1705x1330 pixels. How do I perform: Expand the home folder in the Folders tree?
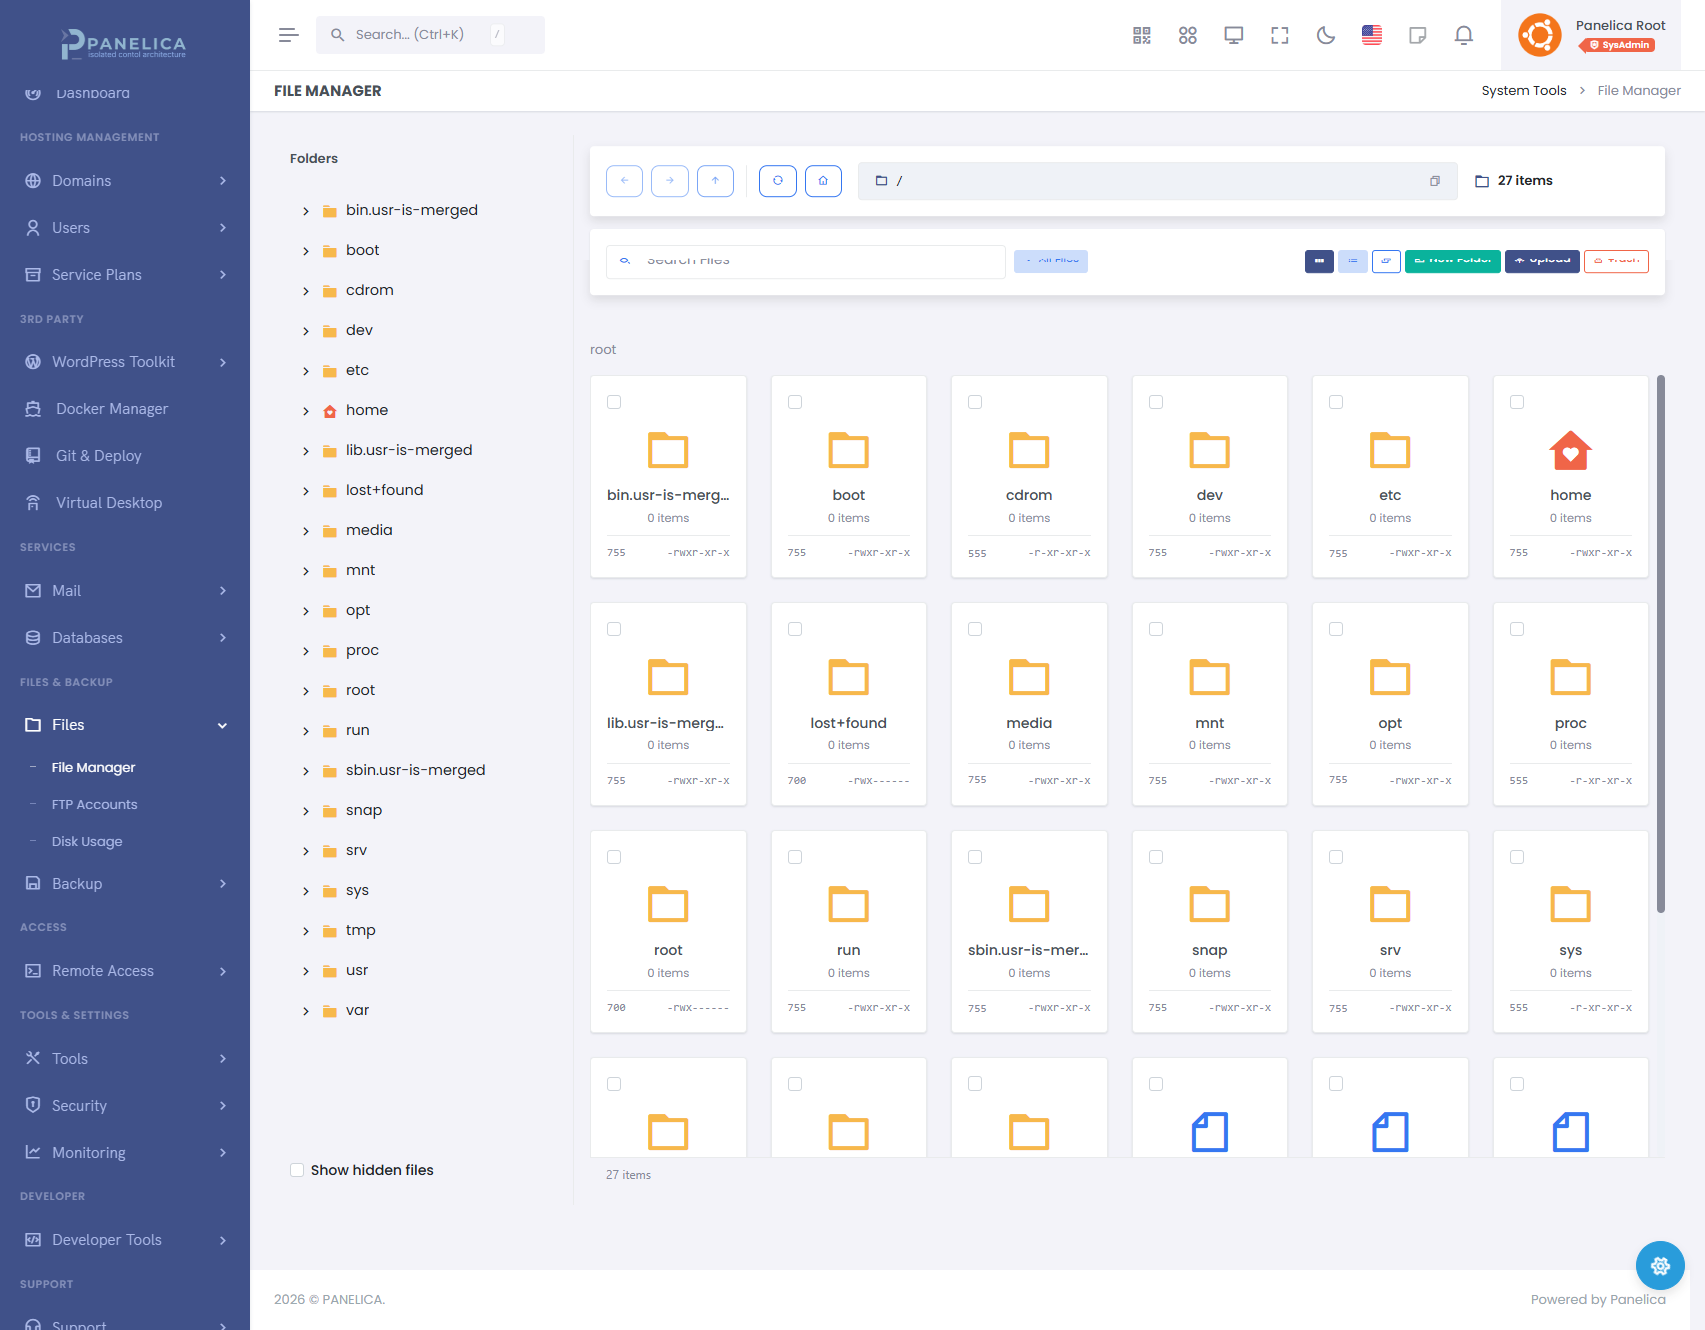[x=306, y=410]
